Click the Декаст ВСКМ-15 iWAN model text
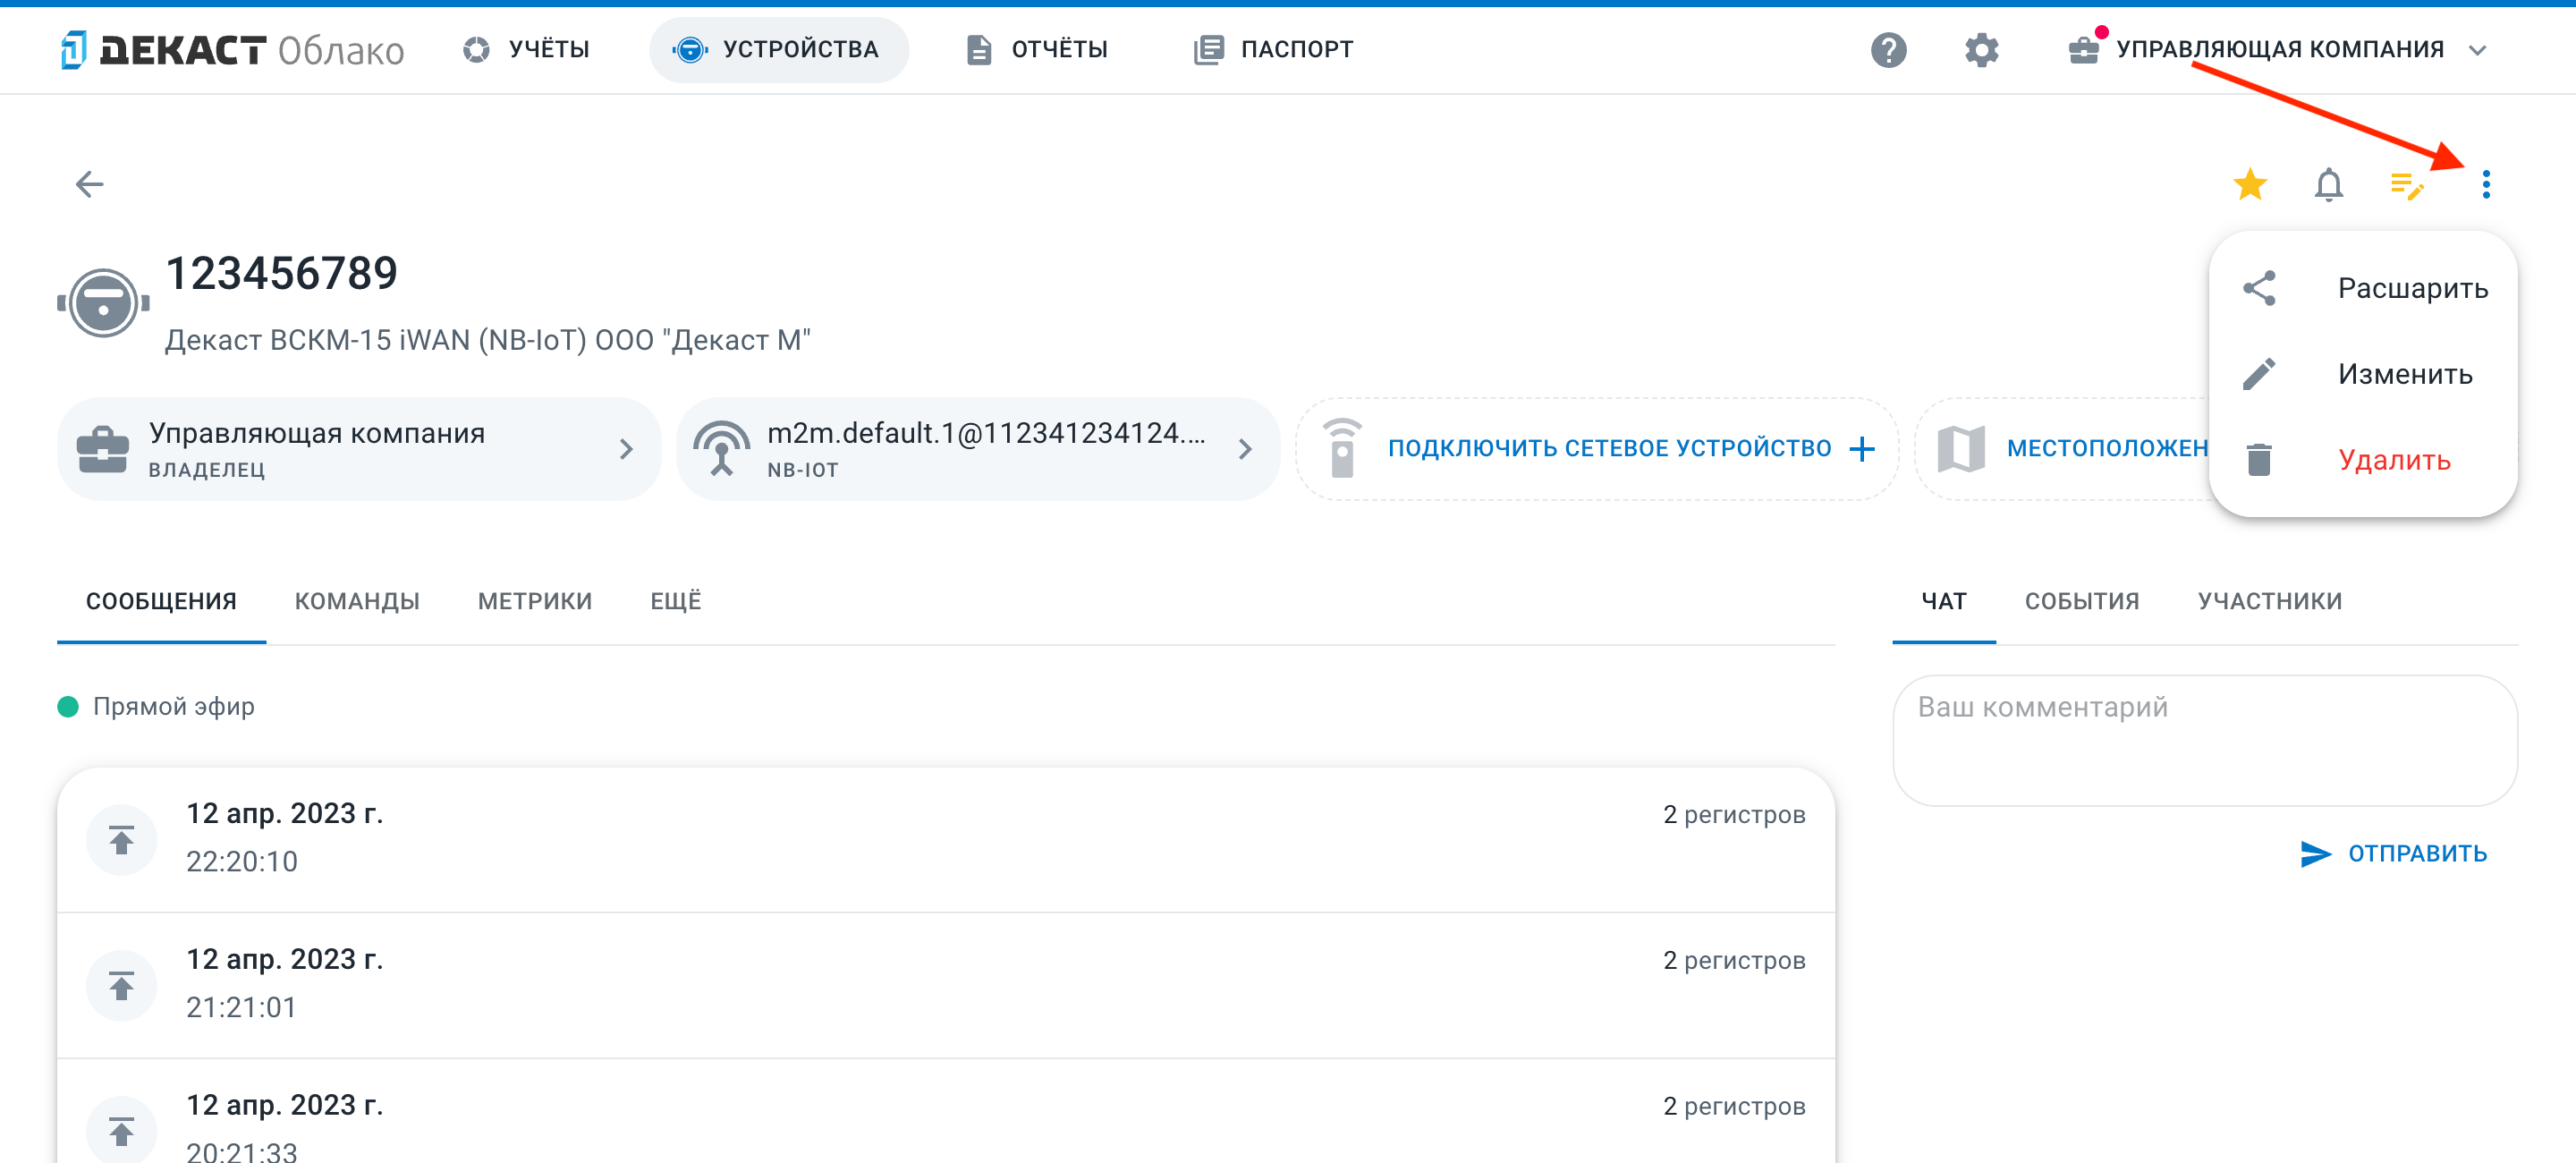The height and width of the screenshot is (1163, 2576). (487, 340)
